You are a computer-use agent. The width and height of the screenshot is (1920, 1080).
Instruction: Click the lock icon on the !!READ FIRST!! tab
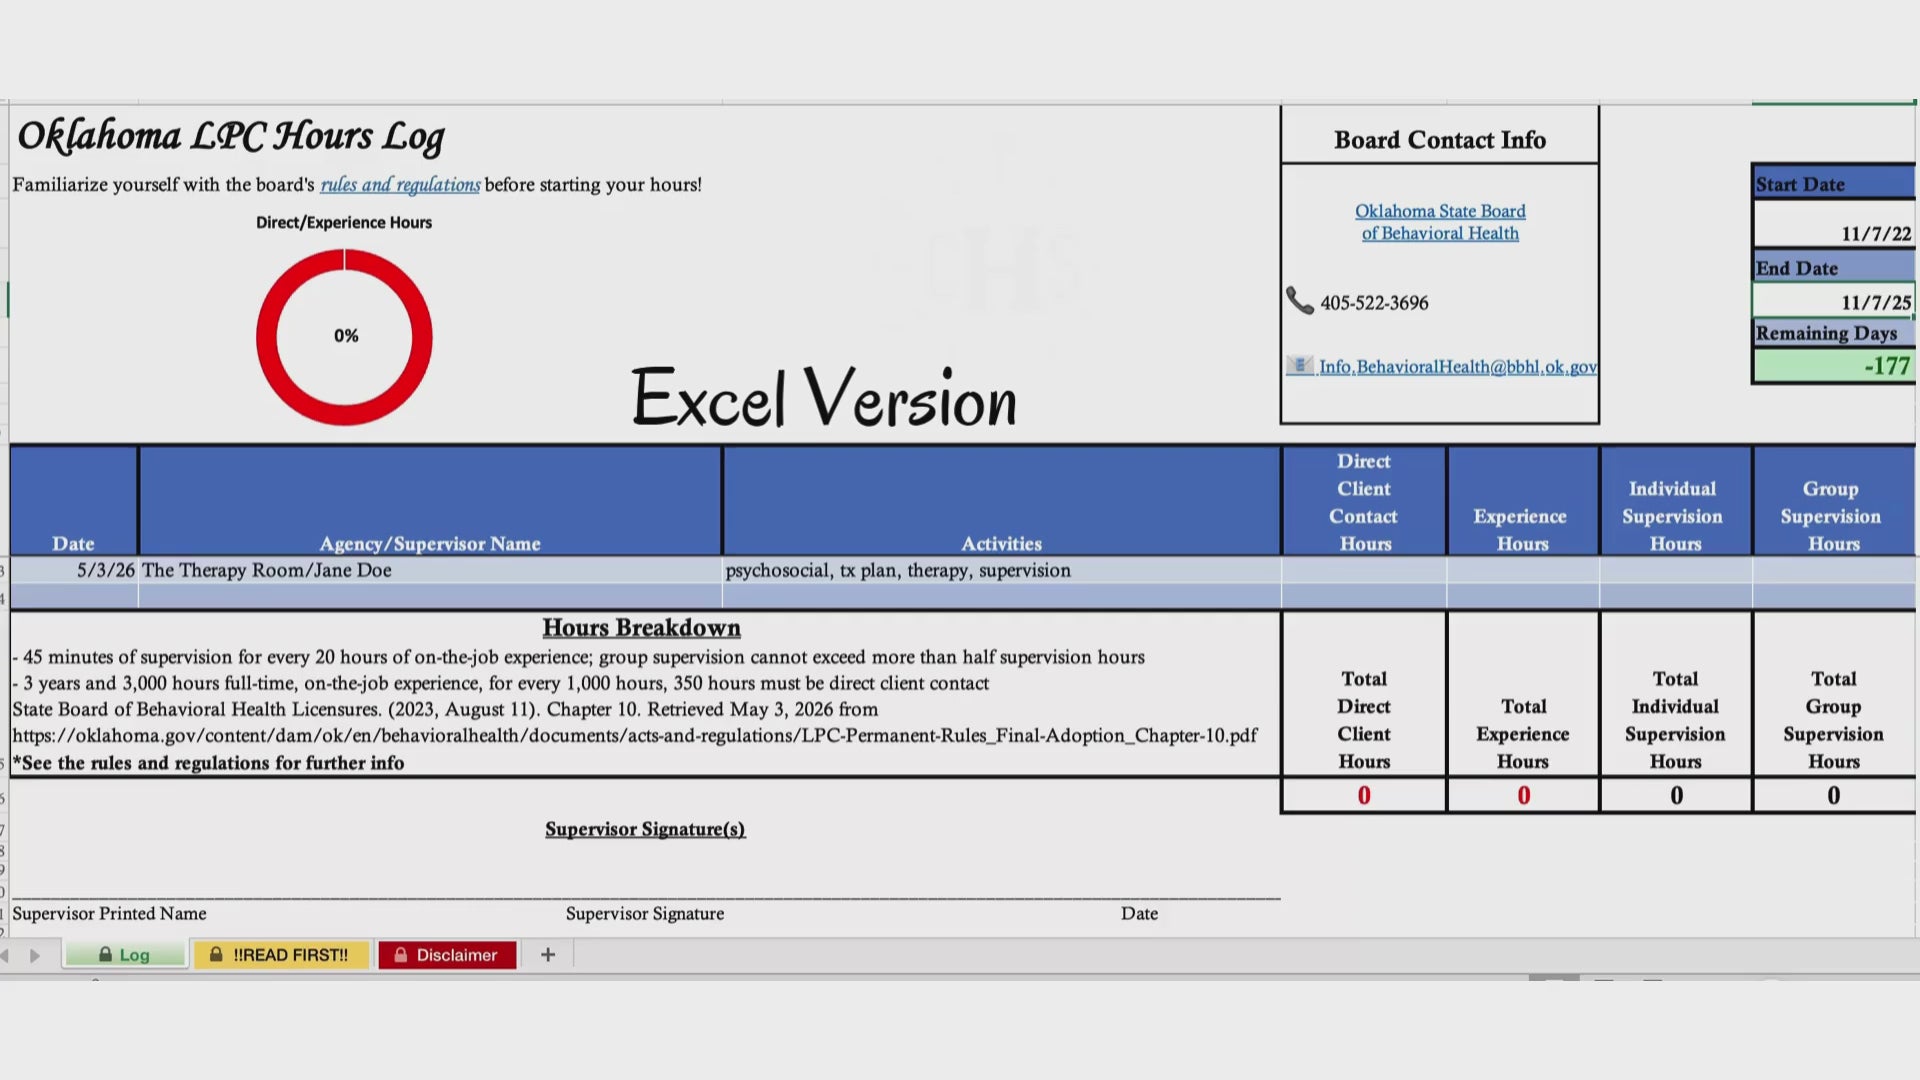click(216, 955)
